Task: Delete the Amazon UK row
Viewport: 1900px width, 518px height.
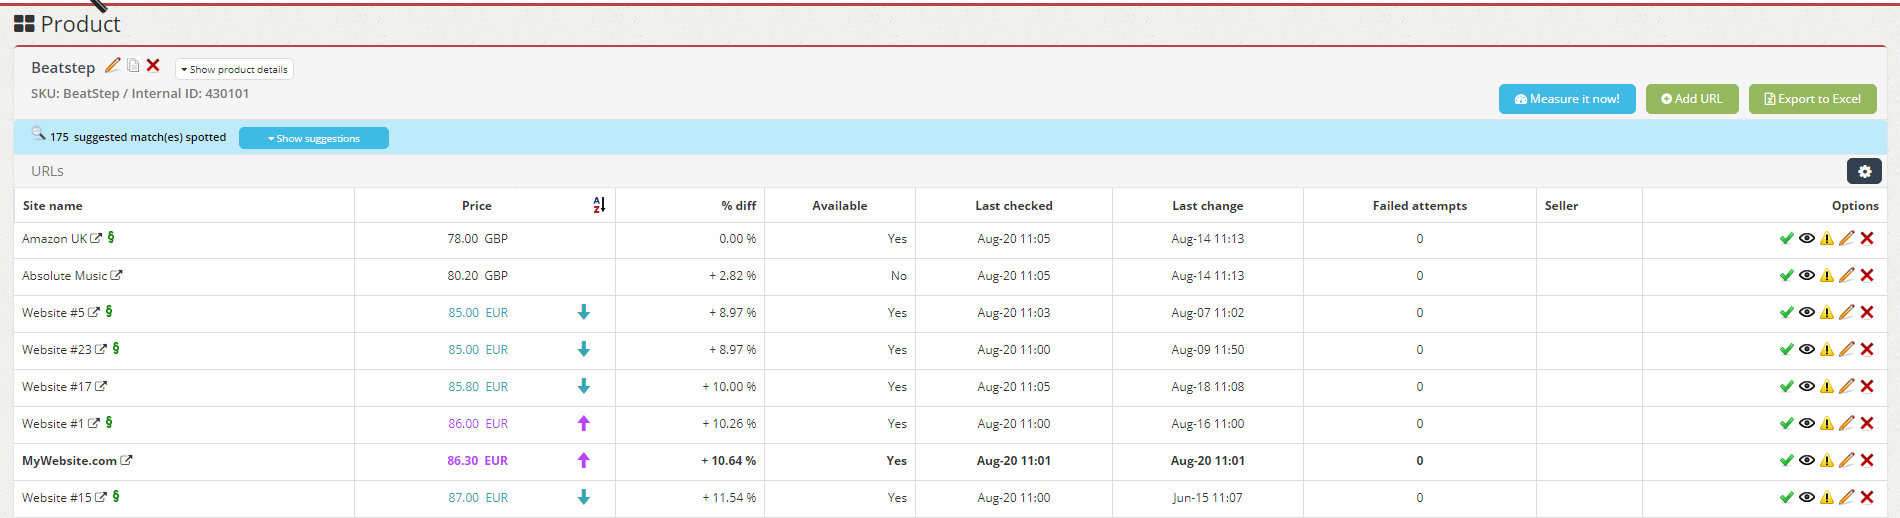Action: point(1867,238)
